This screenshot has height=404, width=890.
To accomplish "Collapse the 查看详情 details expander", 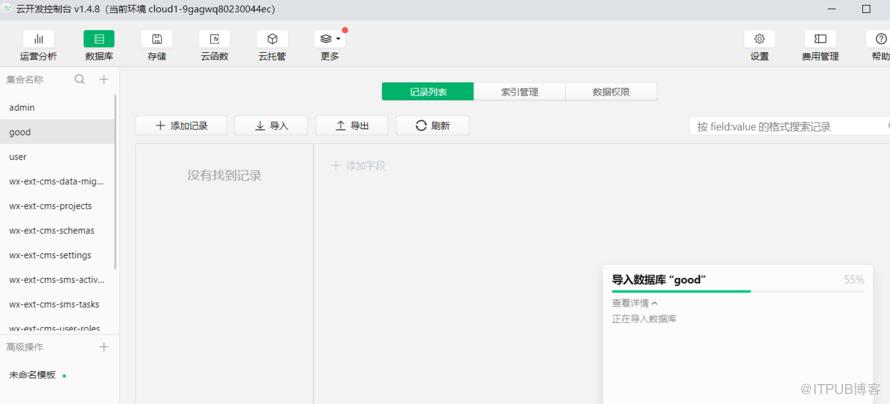I will tap(635, 304).
